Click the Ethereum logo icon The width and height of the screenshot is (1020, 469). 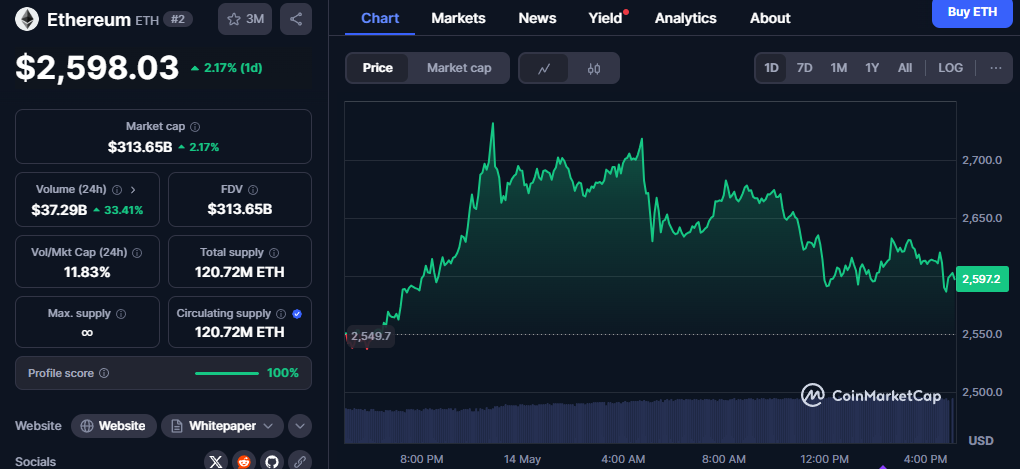click(27, 19)
